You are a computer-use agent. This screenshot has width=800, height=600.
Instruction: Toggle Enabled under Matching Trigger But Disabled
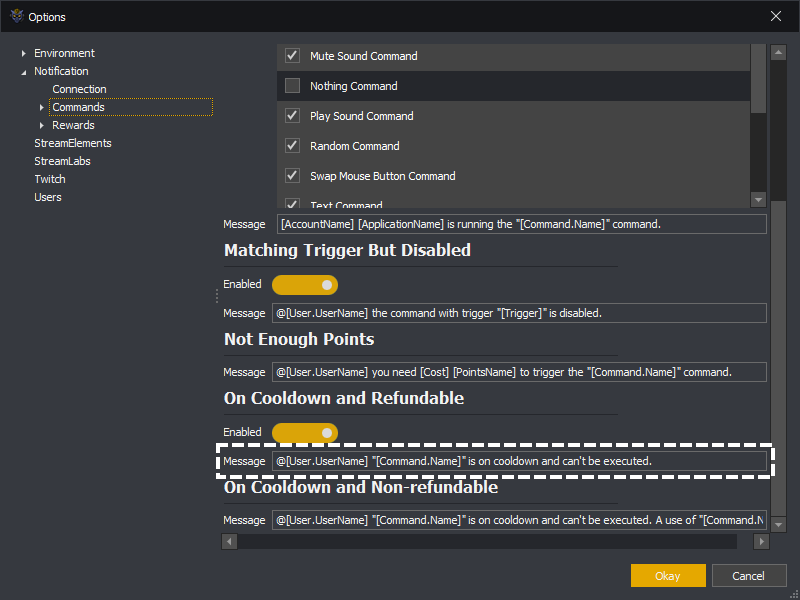[305, 285]
